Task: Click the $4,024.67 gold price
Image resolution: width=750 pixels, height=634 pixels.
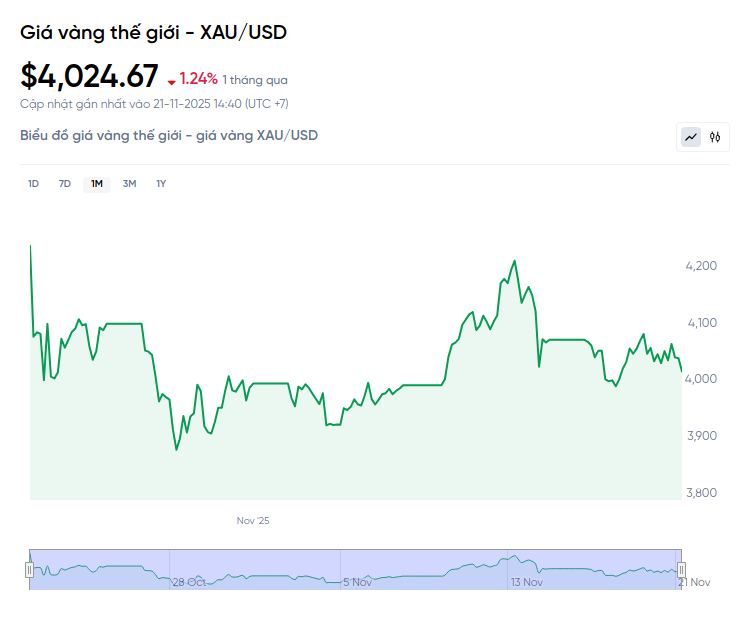Action: pyautogui.click(x=90, y=76)
